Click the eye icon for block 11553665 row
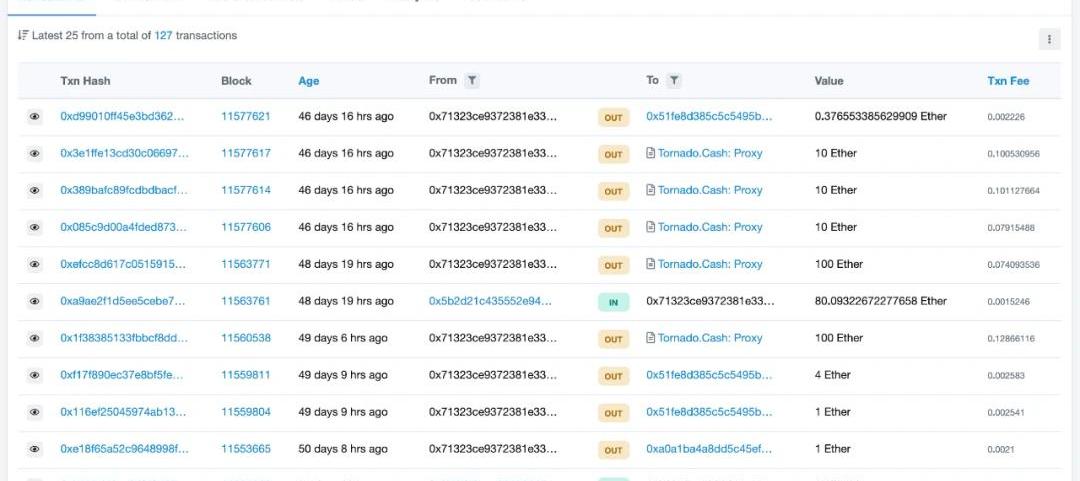Screen dimensions: 1080x481 click(34, 449)
